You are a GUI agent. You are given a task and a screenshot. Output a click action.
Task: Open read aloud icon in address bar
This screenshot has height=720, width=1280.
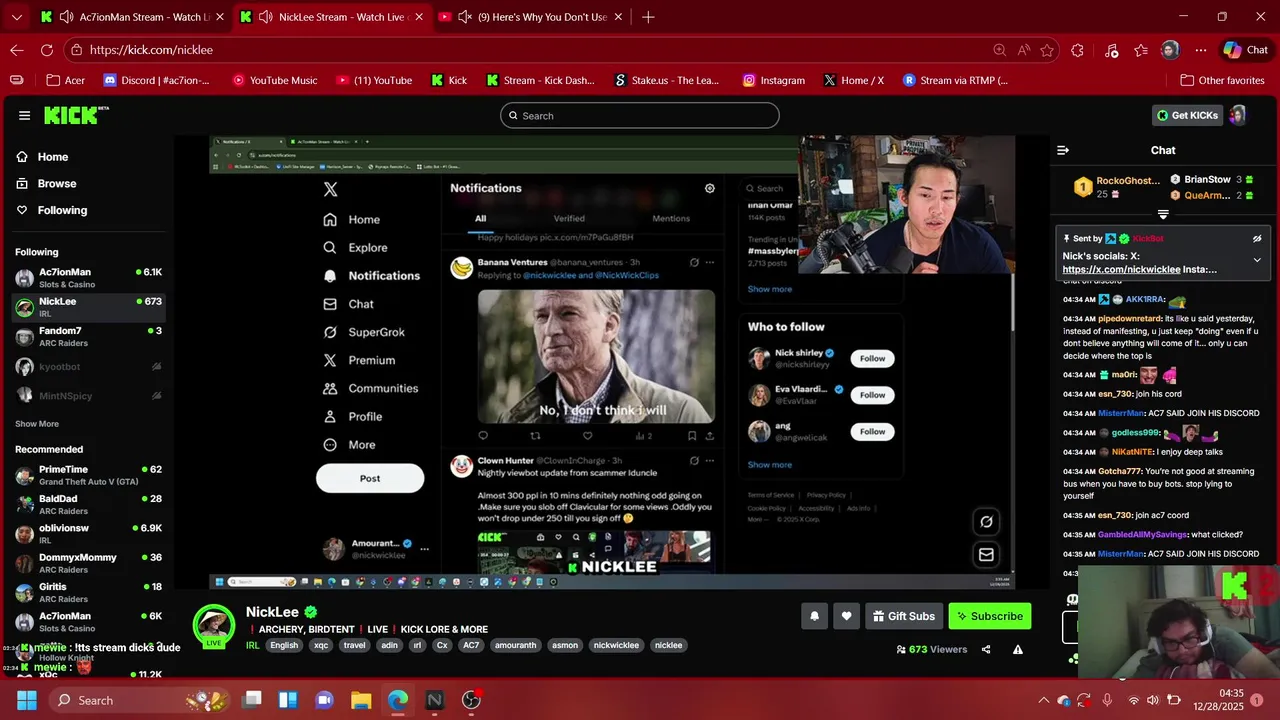click(1023, 50)
